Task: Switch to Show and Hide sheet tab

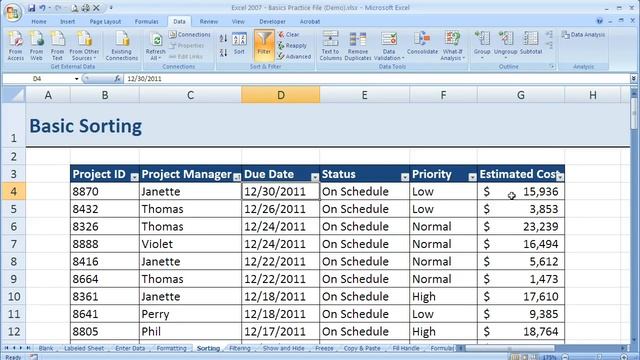Action: (283, 348)
